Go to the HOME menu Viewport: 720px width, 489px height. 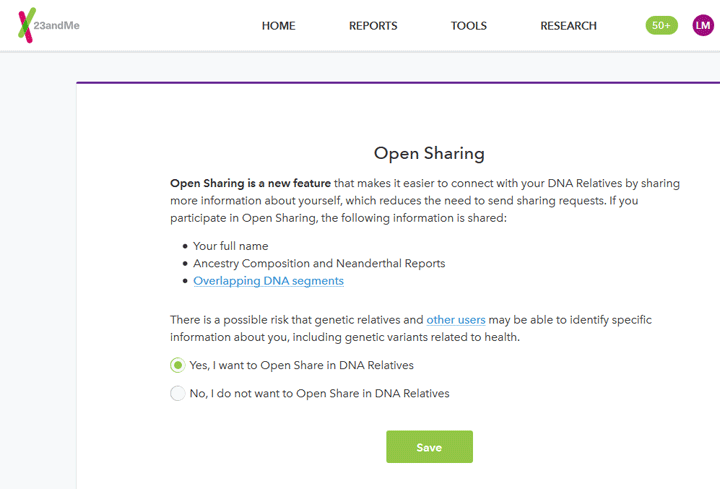click(278, 26)
